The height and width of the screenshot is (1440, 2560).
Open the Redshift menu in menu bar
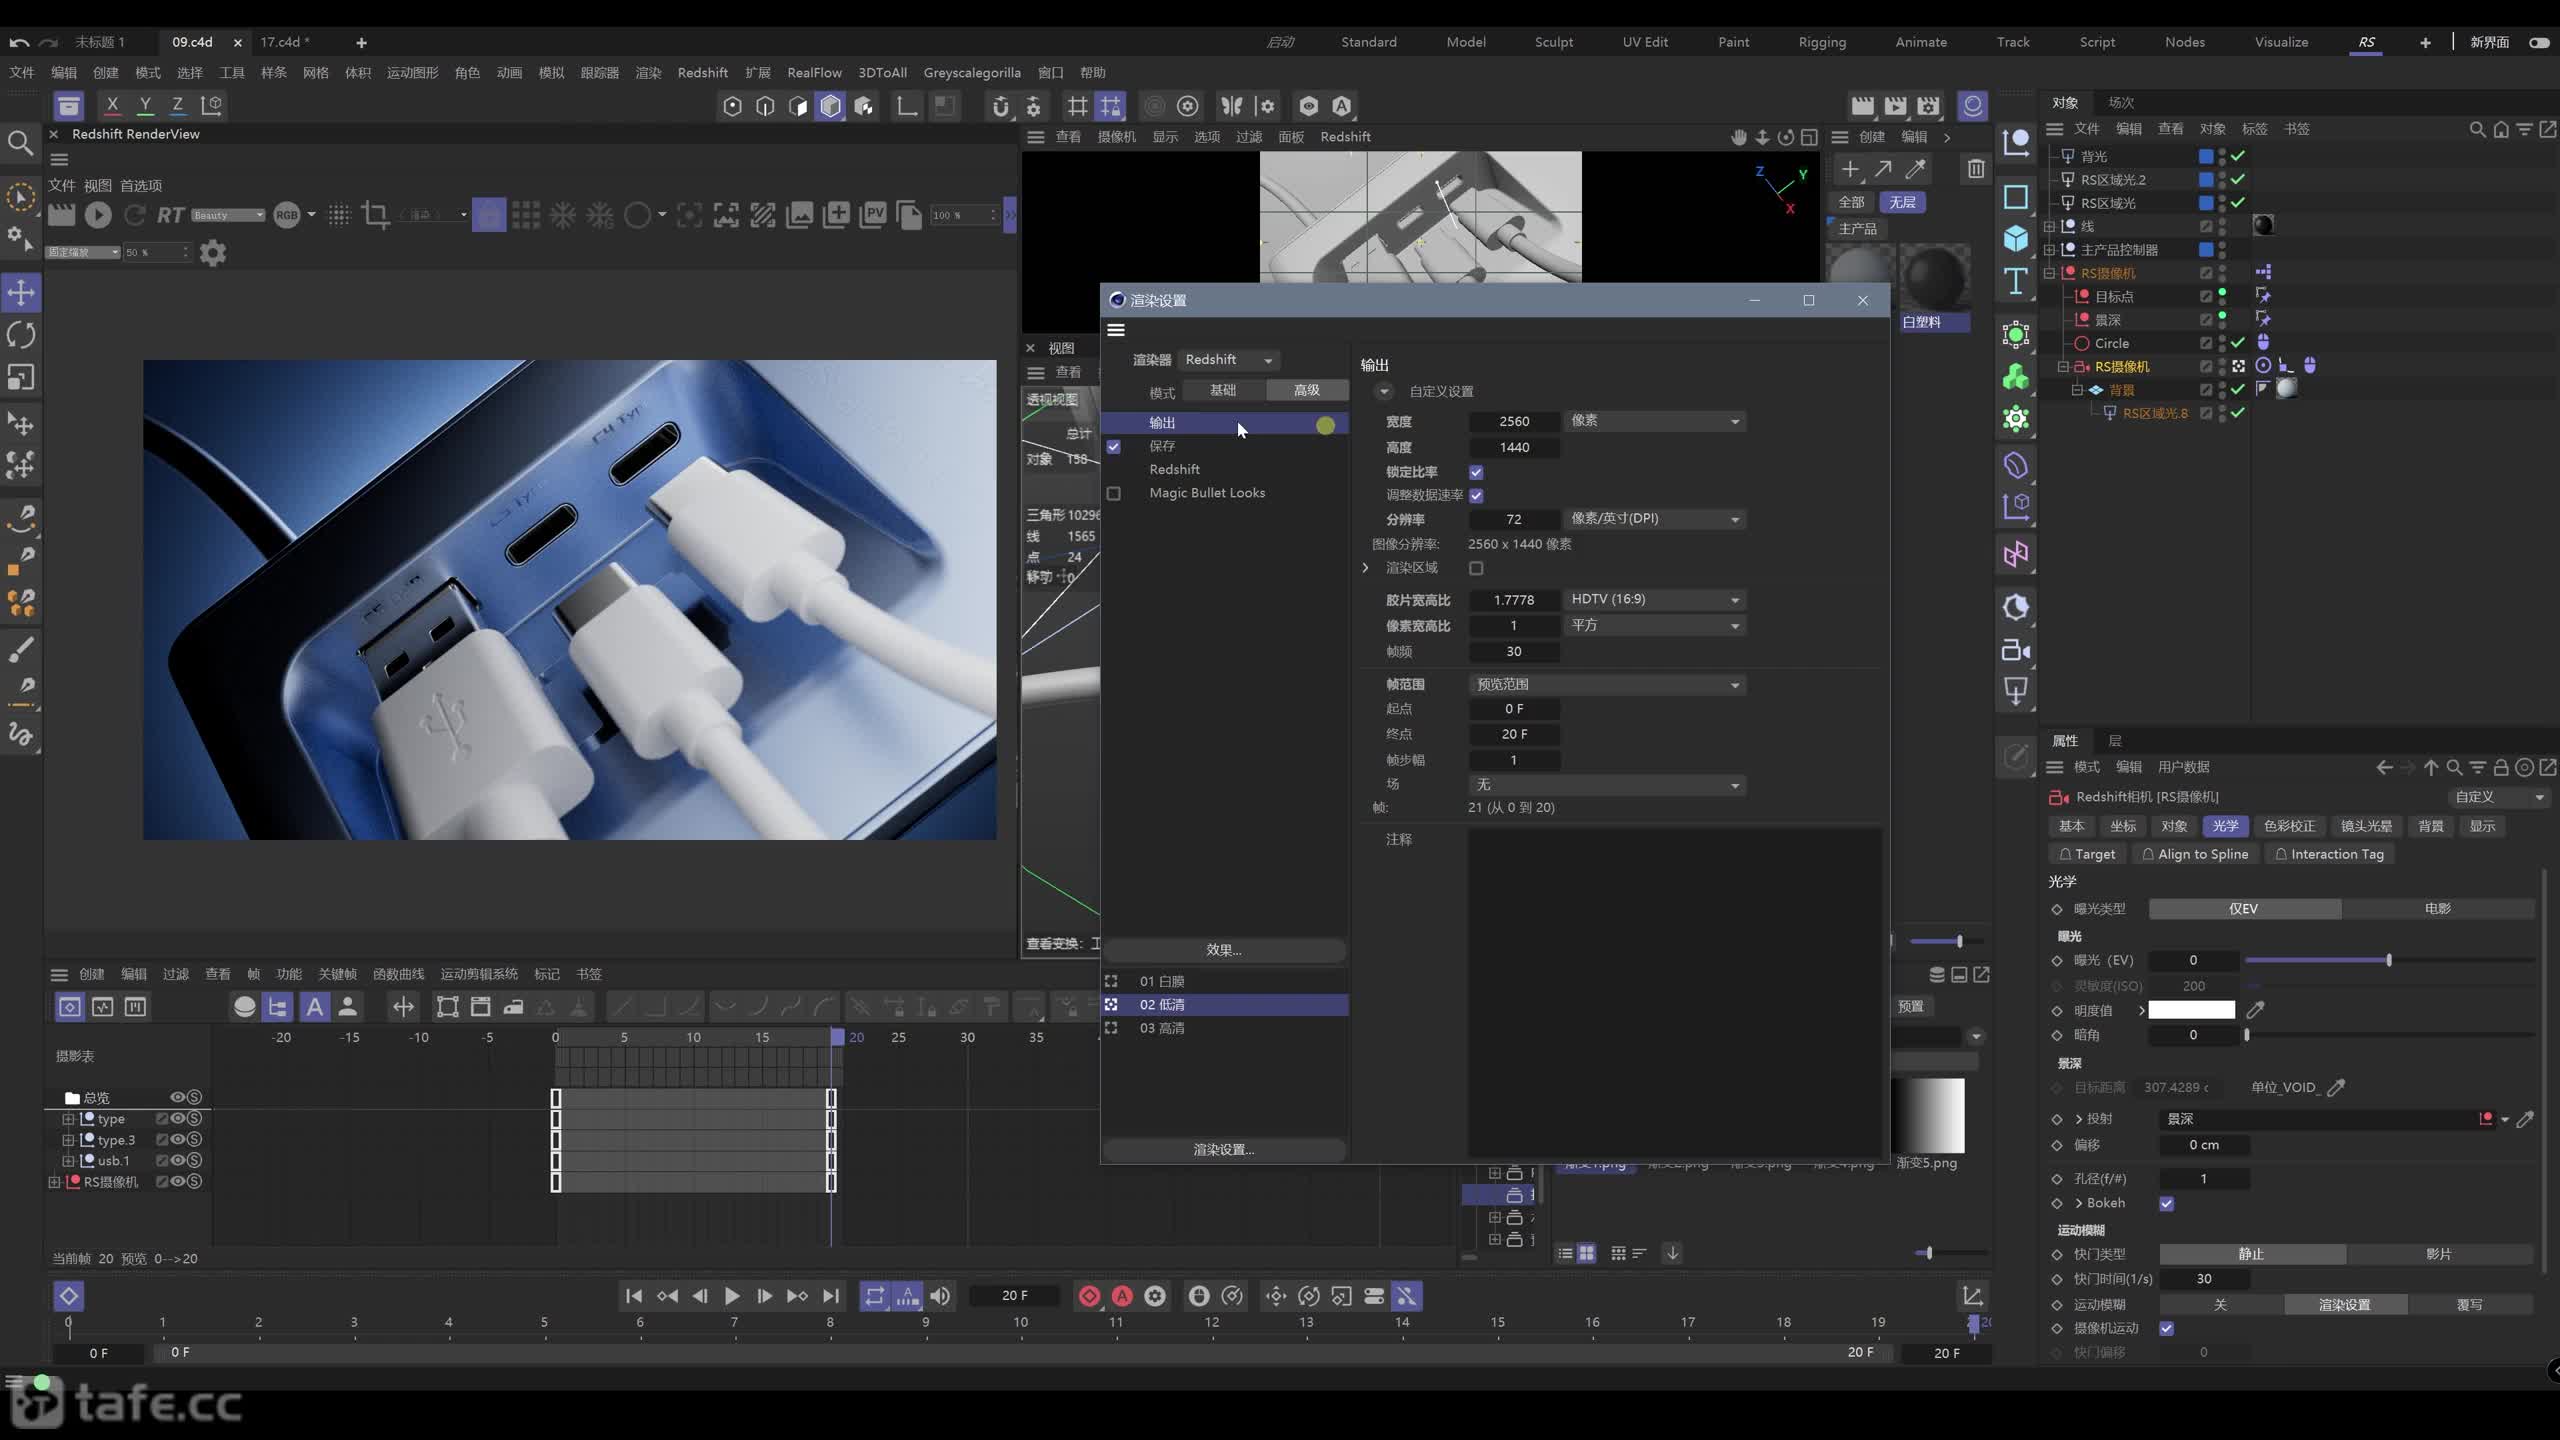[702, 72]
